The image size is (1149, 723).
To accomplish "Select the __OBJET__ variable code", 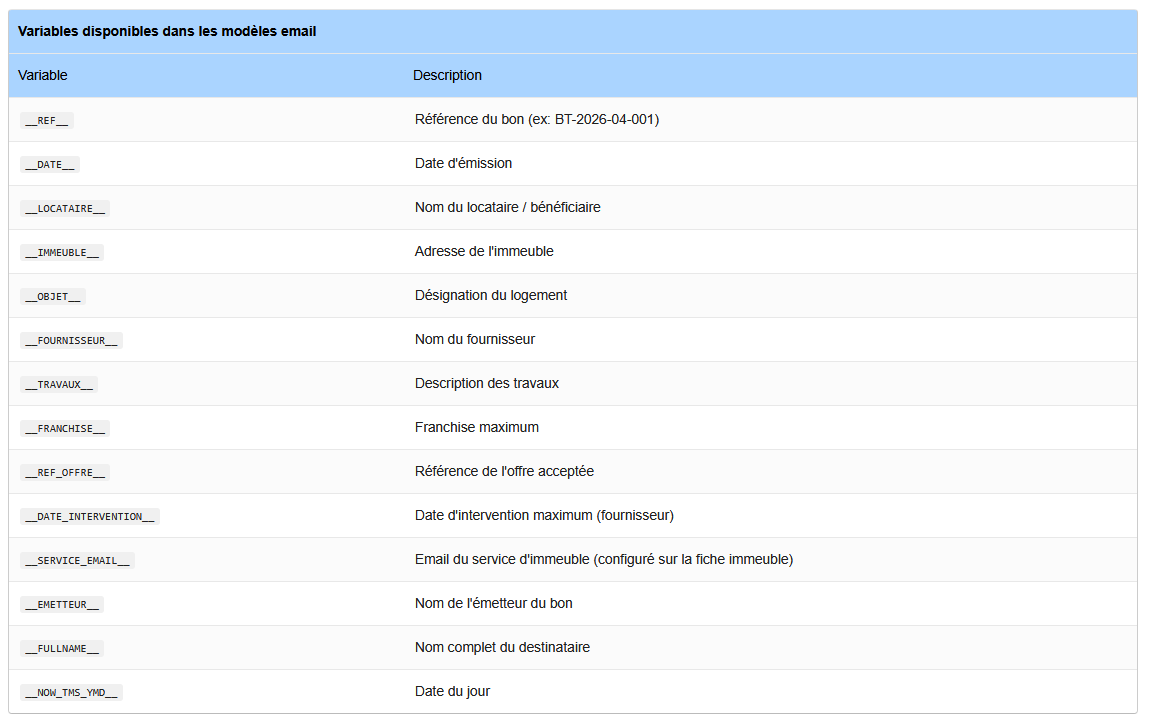I will point(53,296).
